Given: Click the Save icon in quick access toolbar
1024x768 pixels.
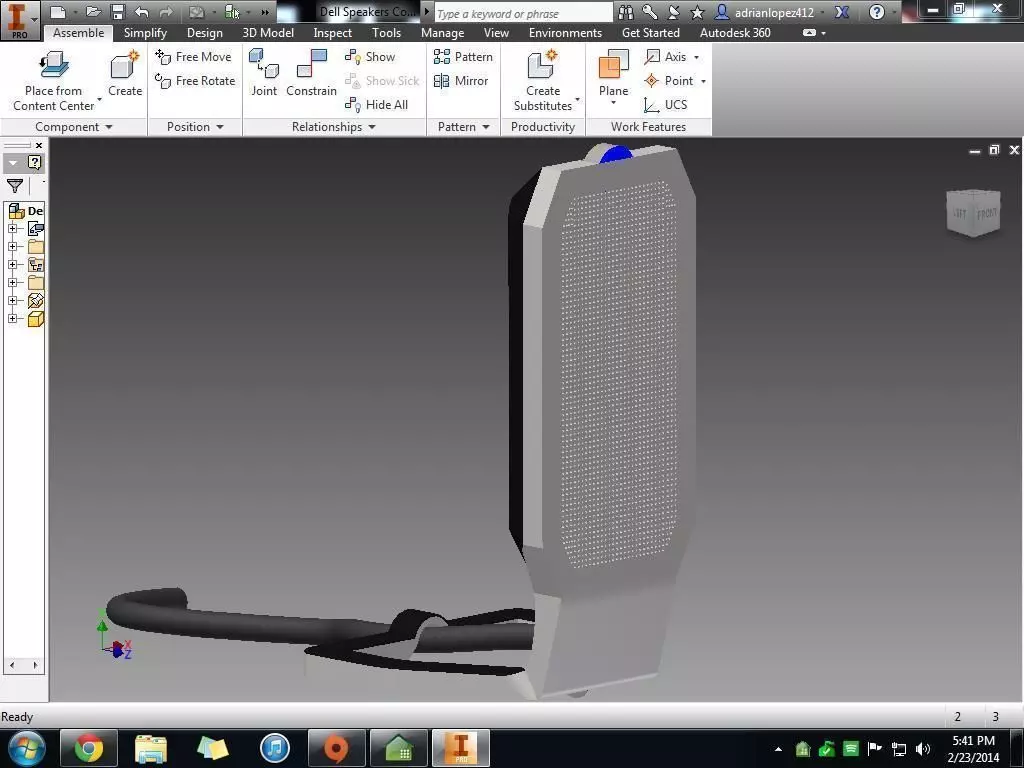Looking at the screenshot, I should coord(118,12).
